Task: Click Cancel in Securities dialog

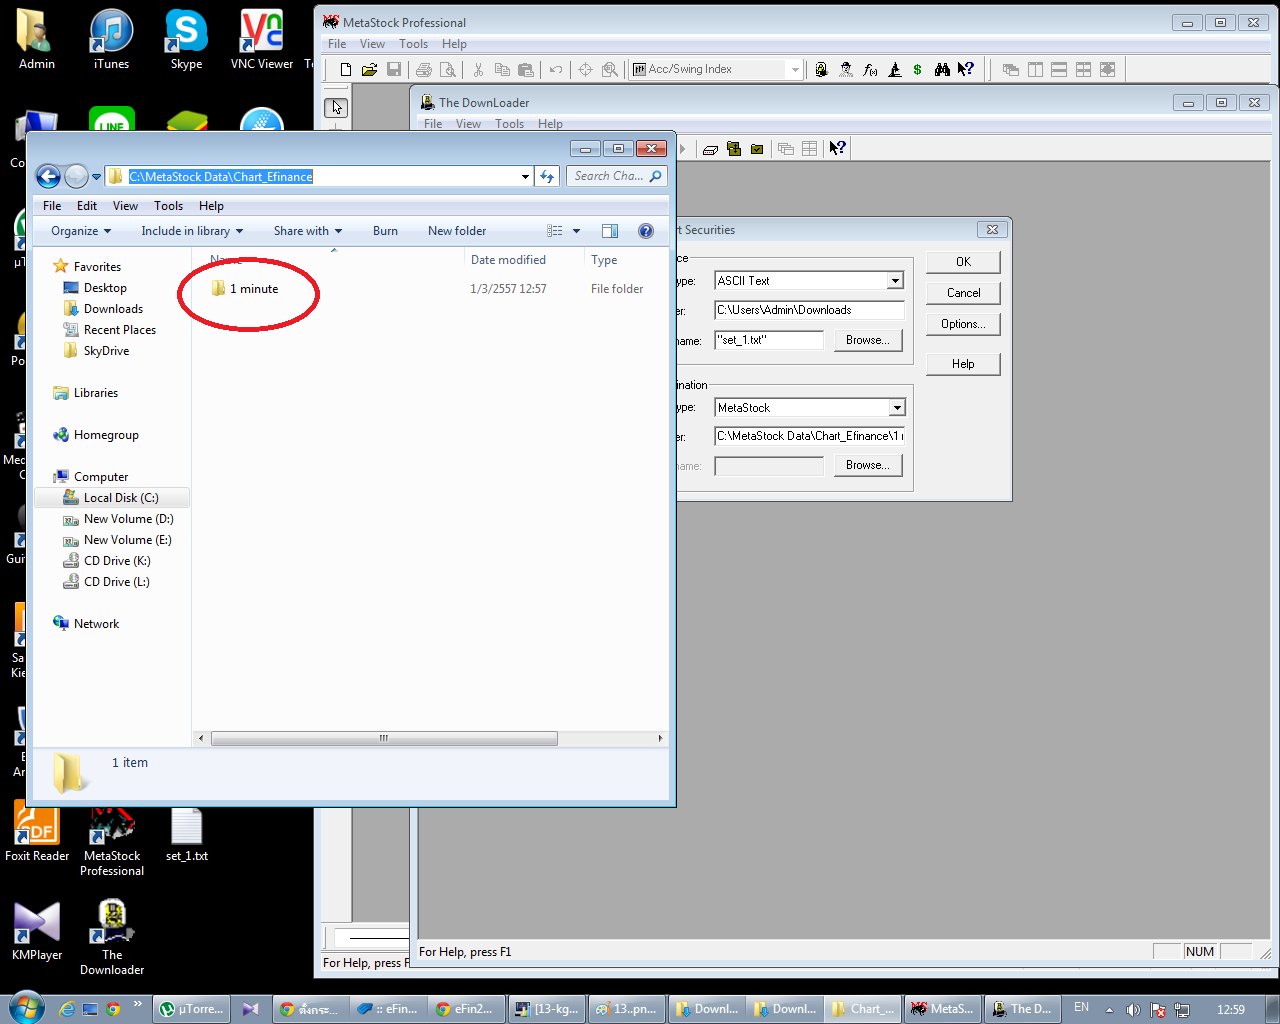Action: (x=963, y=293)
